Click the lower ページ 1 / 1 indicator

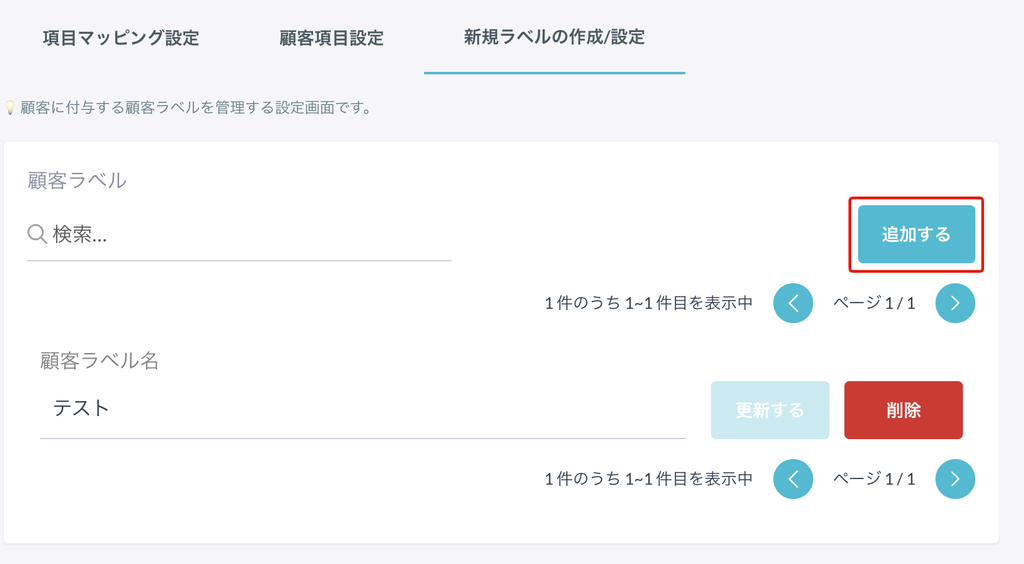pos(874,479)
